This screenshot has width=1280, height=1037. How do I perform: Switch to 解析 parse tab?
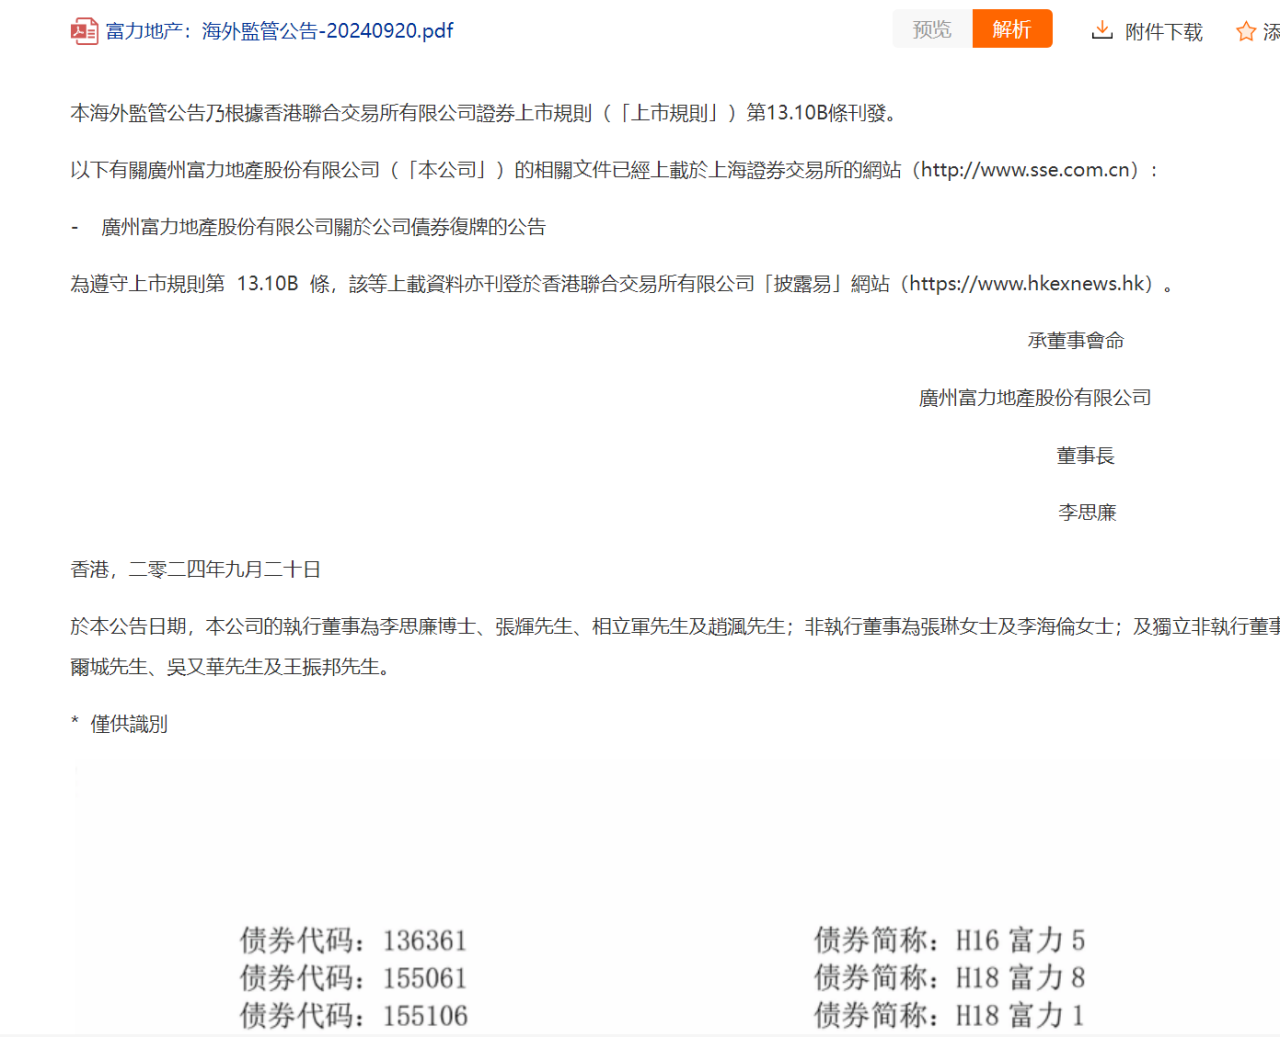1012,29
